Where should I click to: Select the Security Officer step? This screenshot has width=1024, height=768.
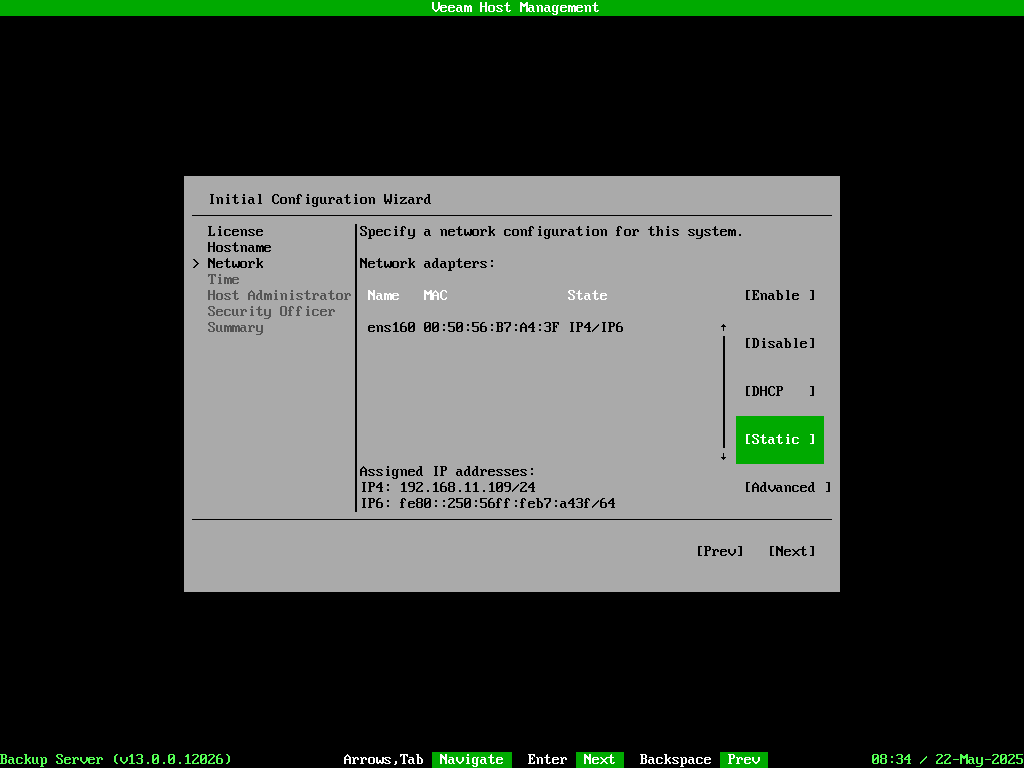271,312
